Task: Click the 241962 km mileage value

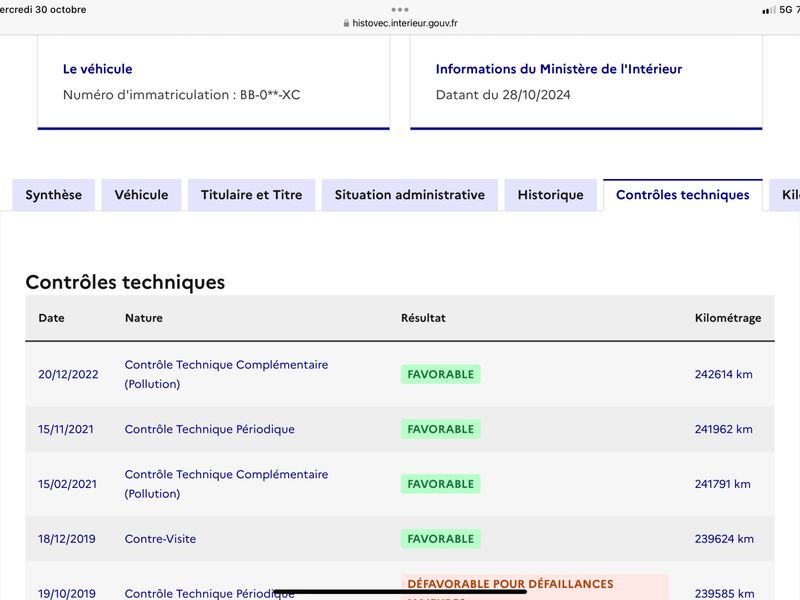Action: pyautogui.click(x=723, y=429)
